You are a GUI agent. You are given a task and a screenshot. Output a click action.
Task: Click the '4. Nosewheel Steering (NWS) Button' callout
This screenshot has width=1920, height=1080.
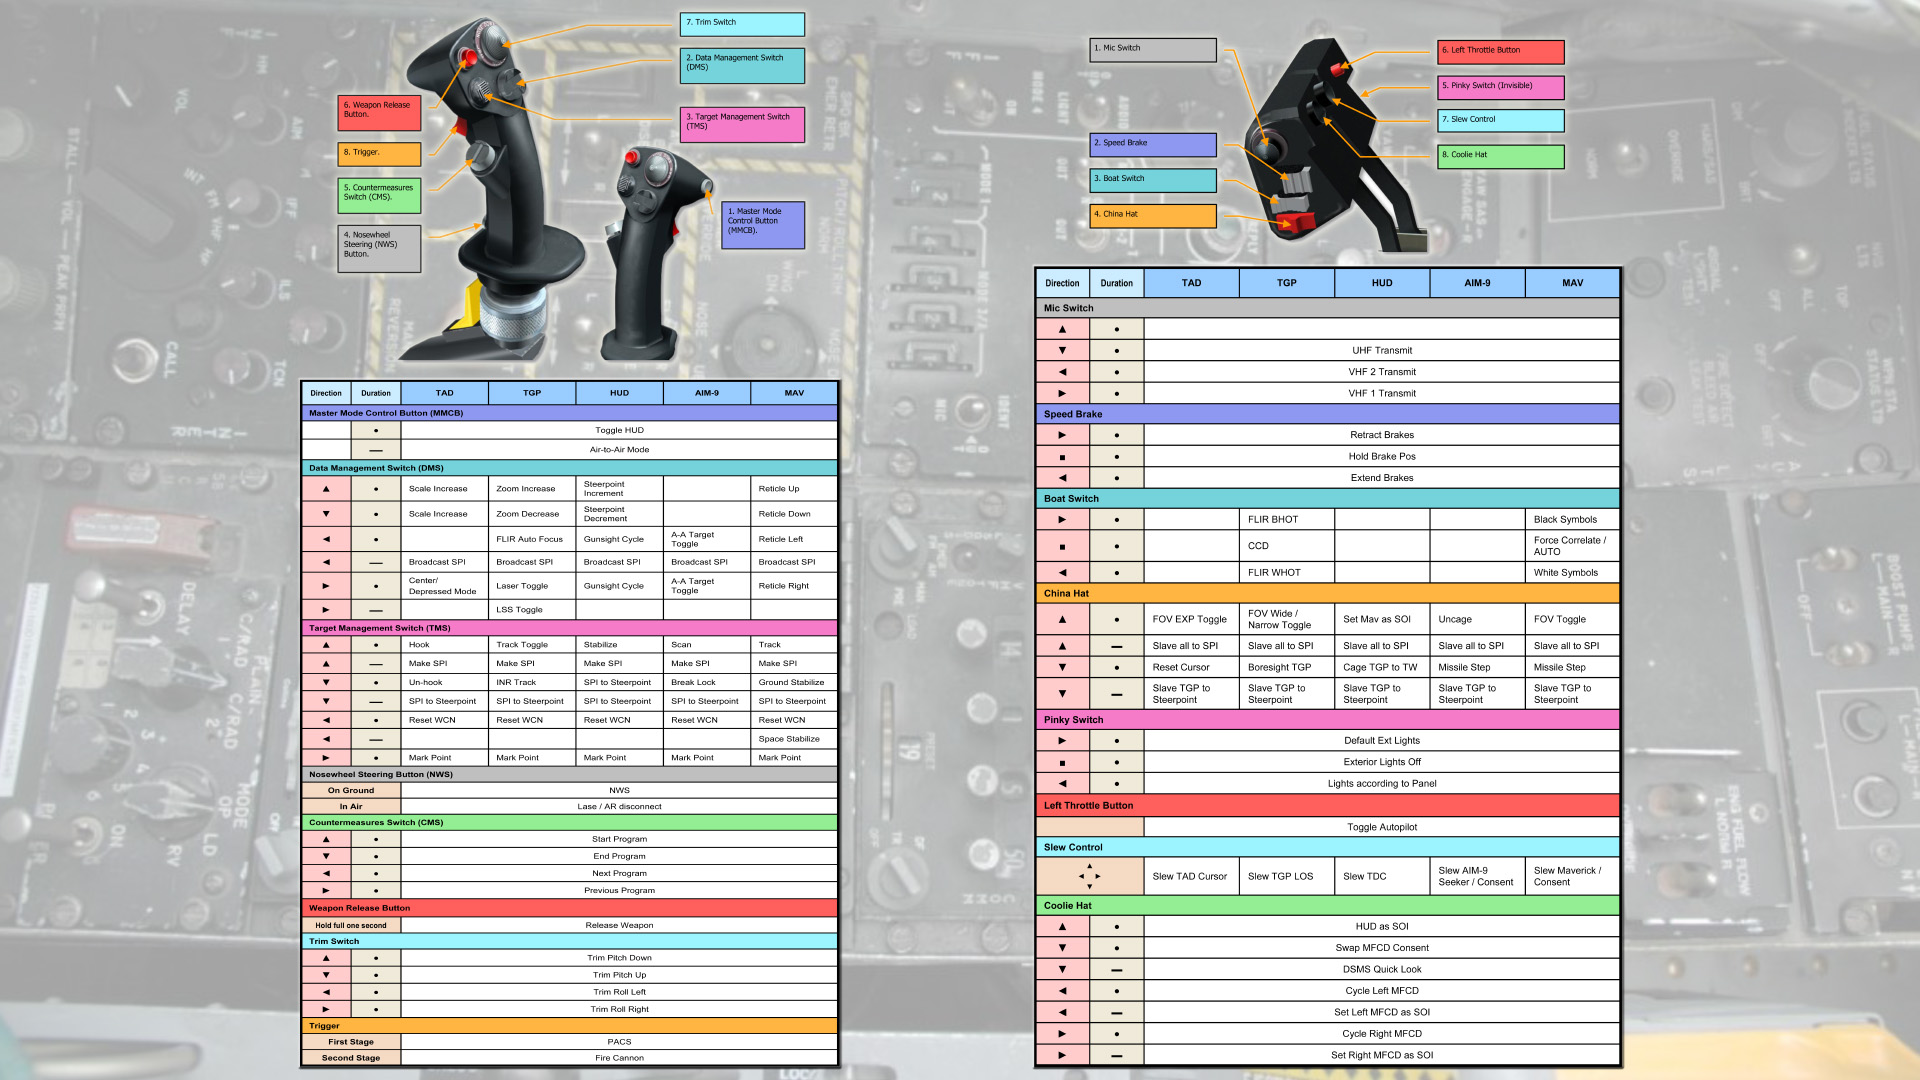[x=380, y=249]
